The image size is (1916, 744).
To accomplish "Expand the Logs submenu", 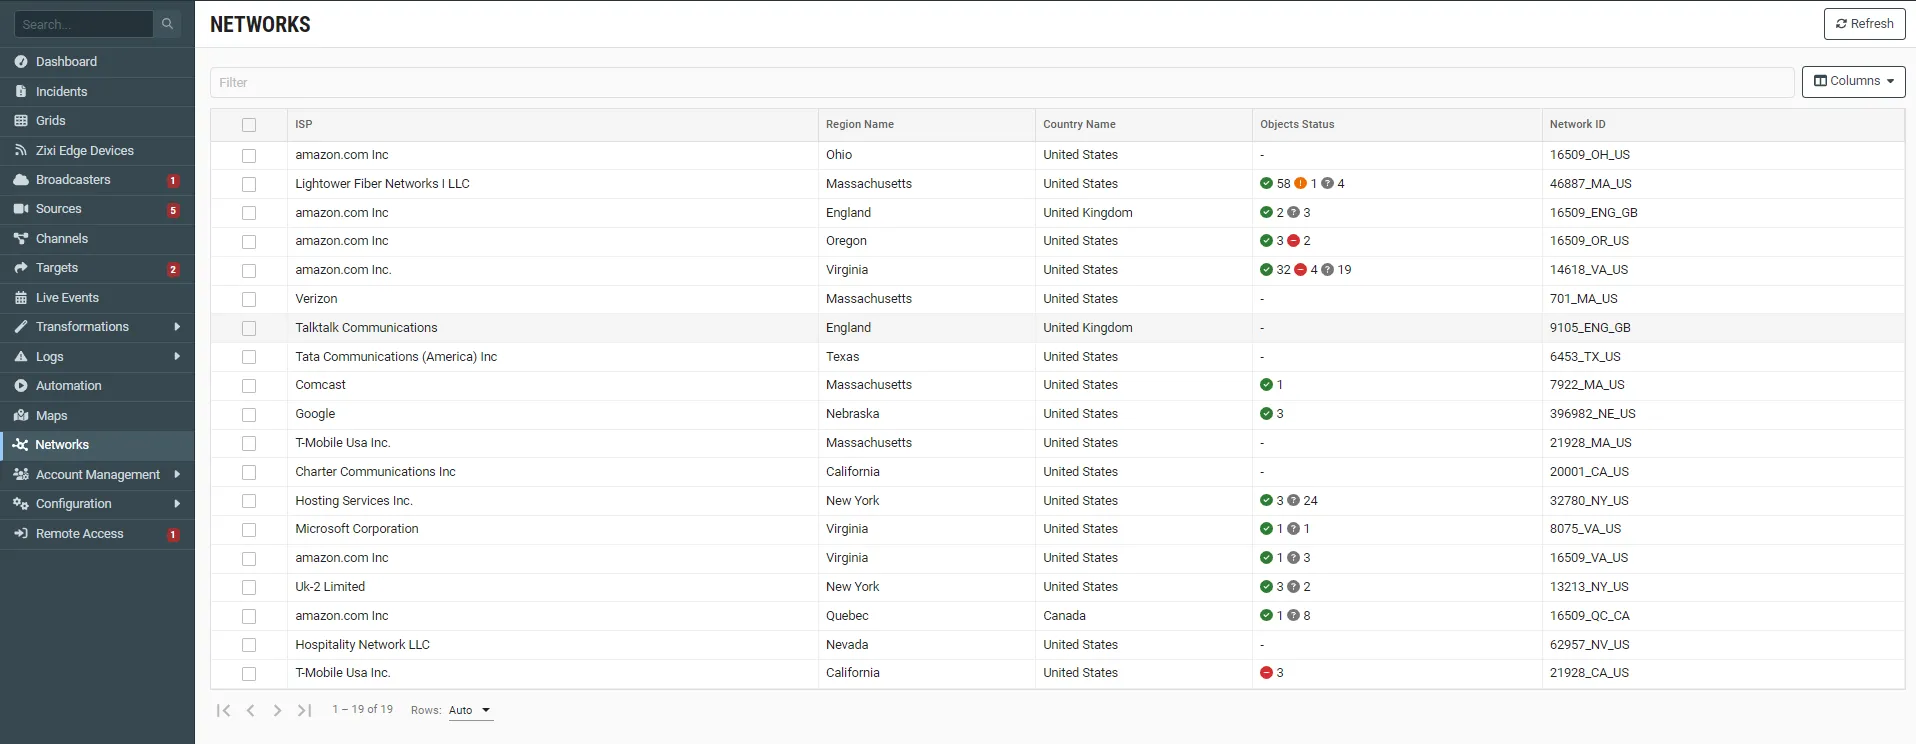I will point(177,357).
